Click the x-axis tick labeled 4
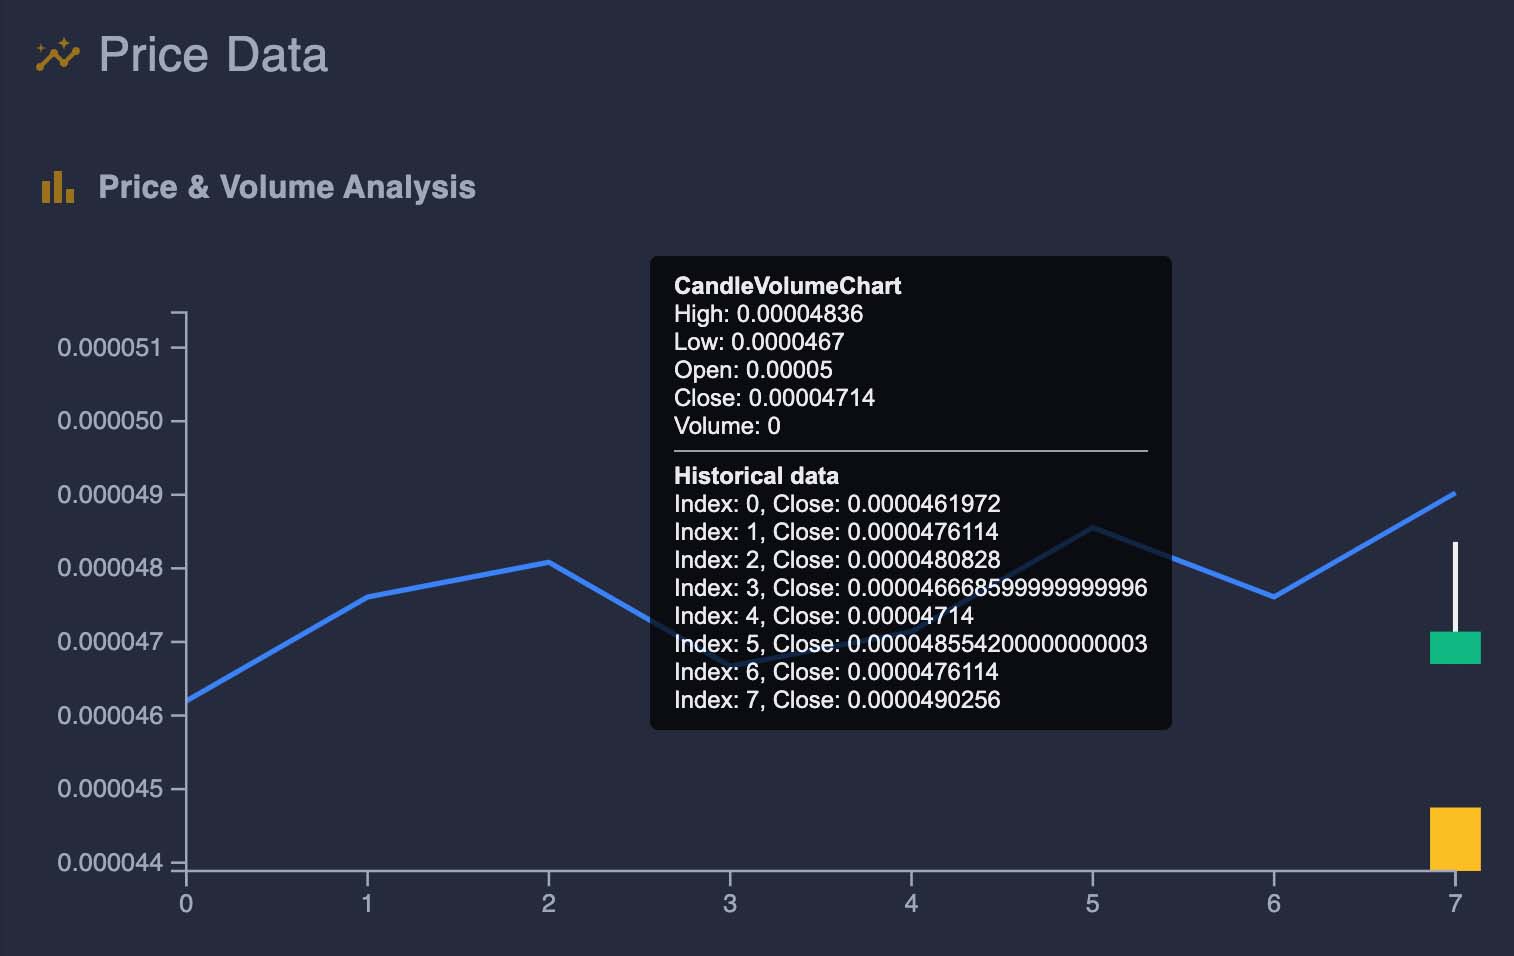The image size is (1514, 956). (910, 901)
